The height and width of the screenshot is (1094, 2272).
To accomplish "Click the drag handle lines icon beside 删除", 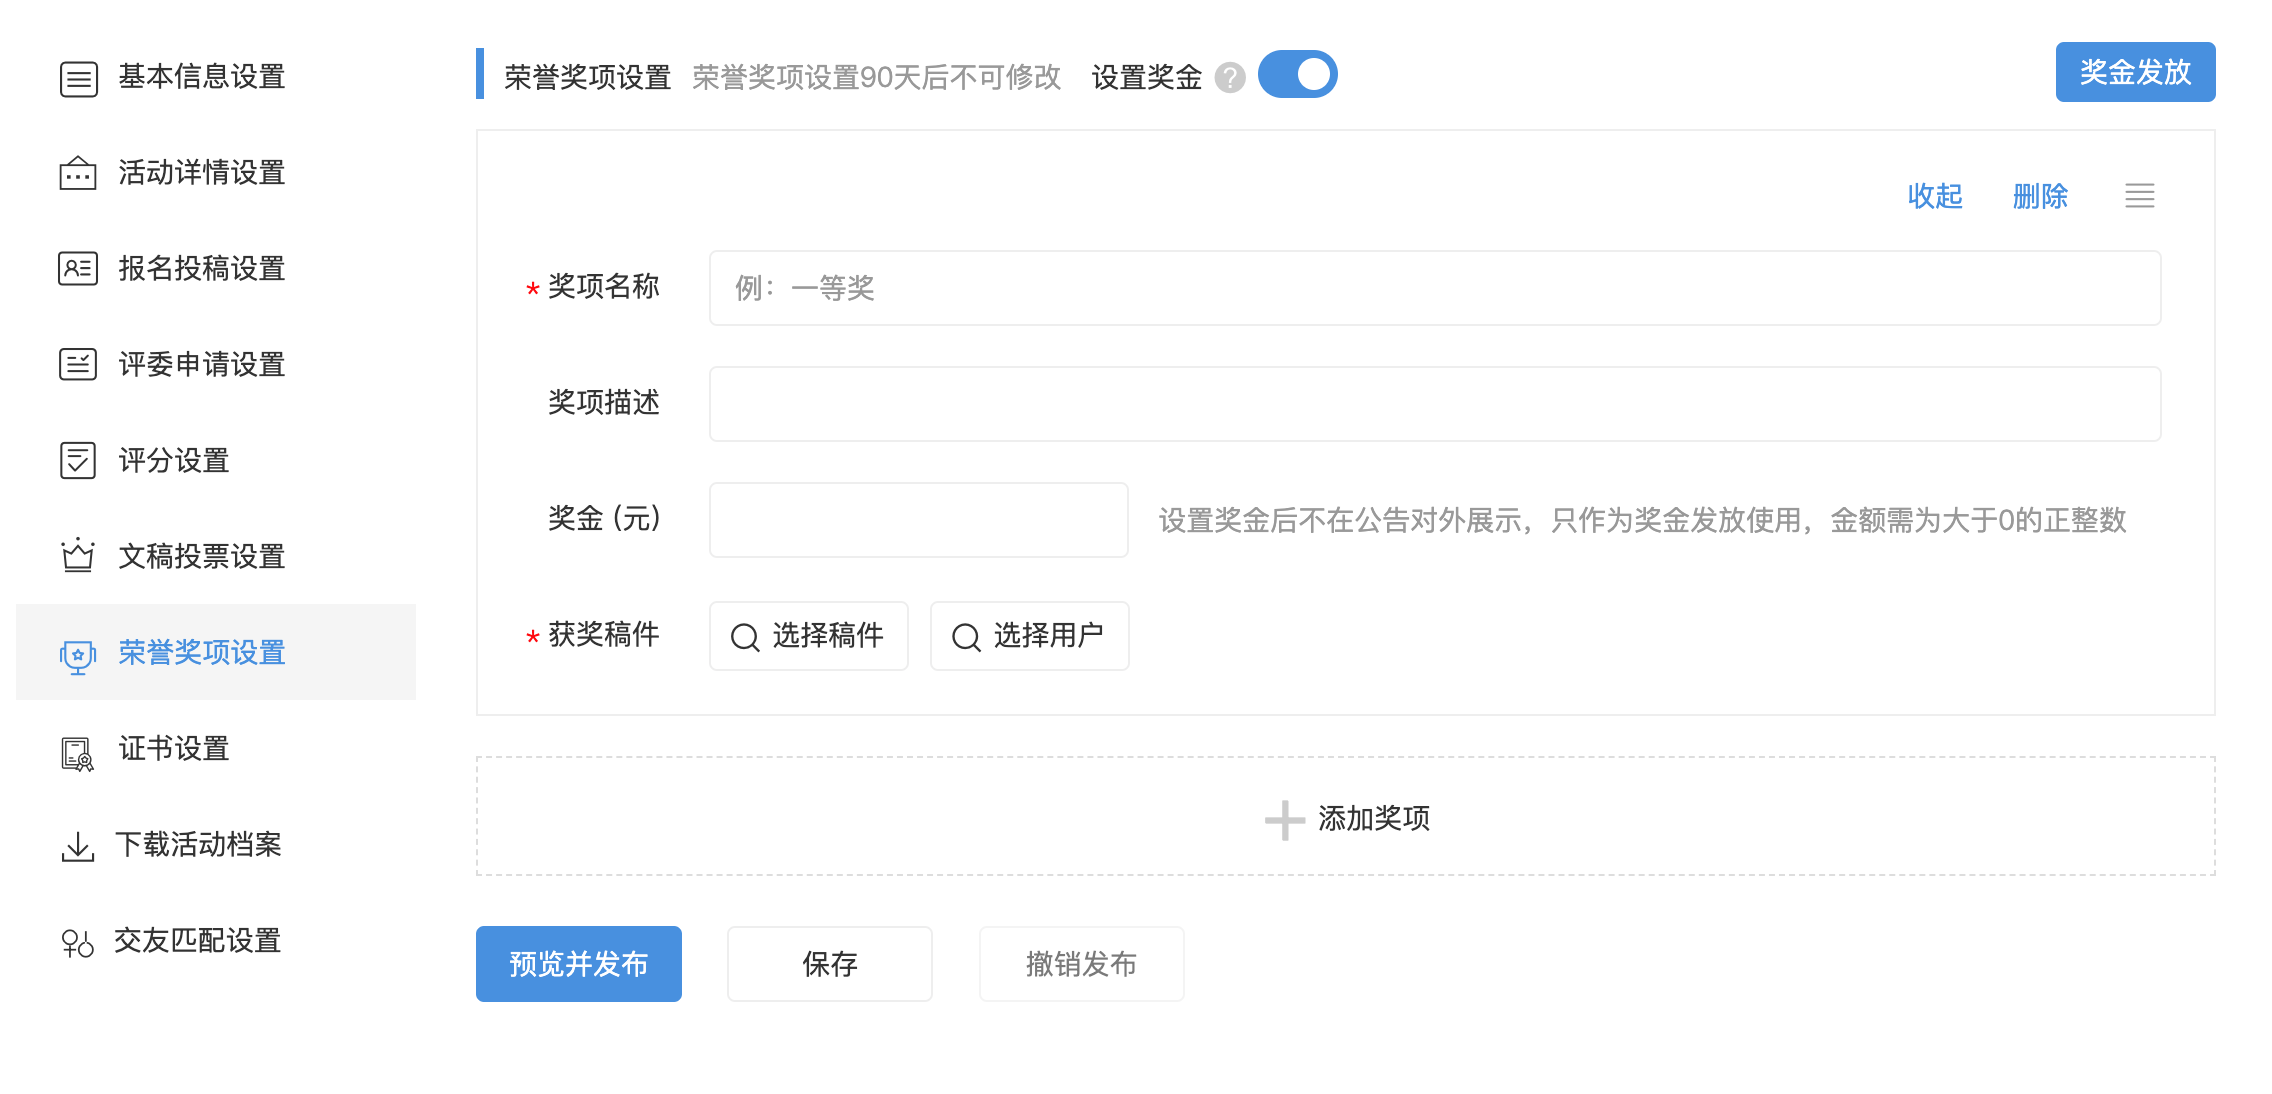I will pos(2139,196).
